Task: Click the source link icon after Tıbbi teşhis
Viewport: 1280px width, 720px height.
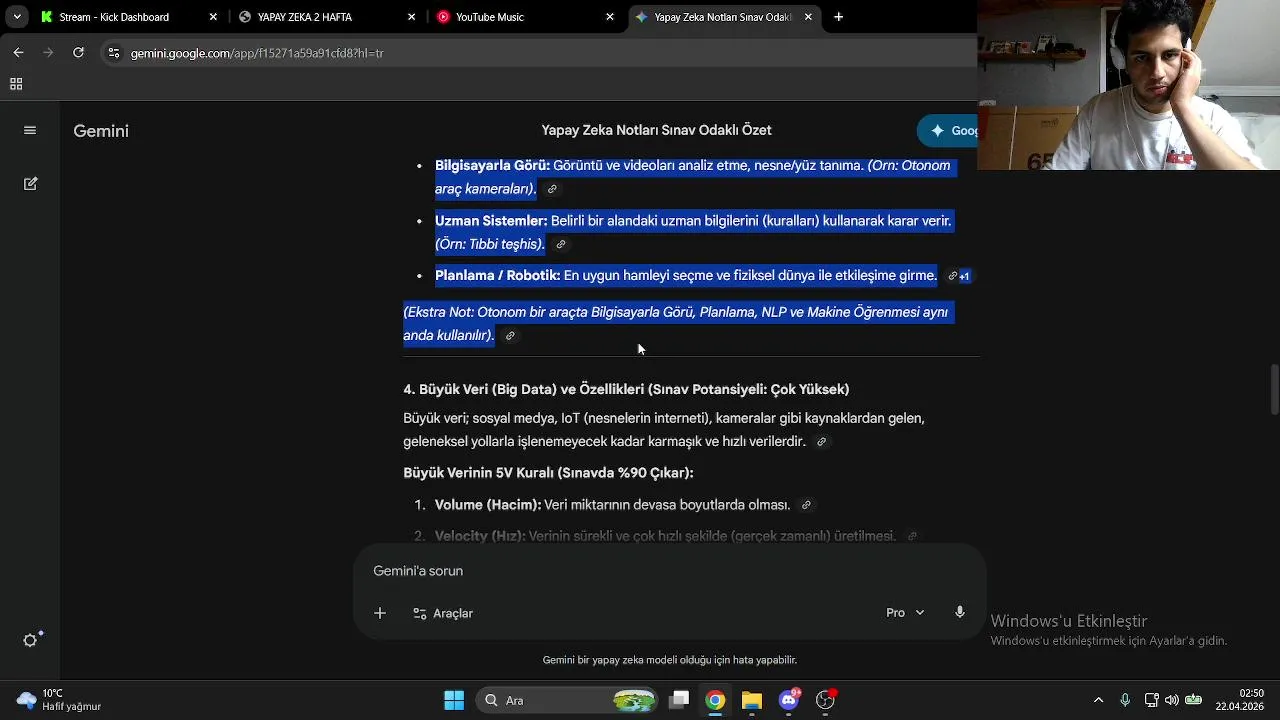Action: click(561, 244)
